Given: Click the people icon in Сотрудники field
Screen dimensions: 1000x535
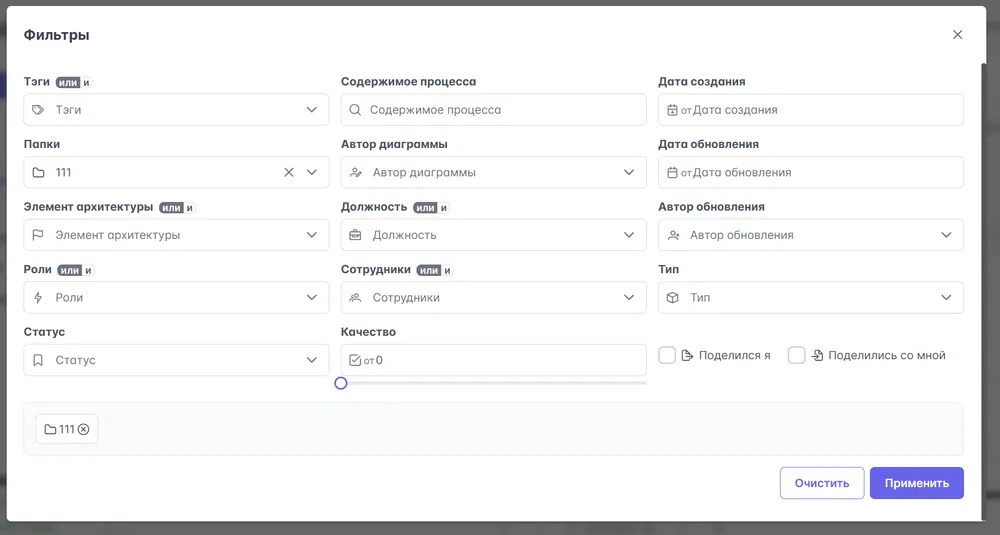Looking at the screenshot, I should [356, 297].
